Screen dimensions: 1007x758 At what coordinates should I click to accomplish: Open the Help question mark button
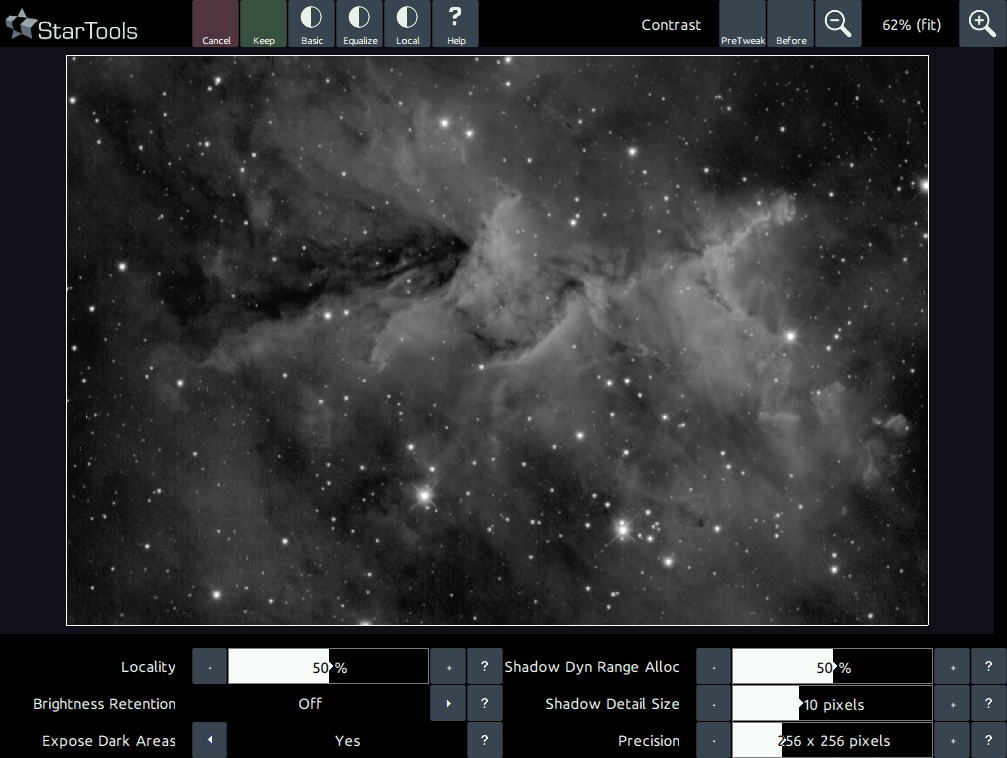pyautogui.click(x=456, y=24)
